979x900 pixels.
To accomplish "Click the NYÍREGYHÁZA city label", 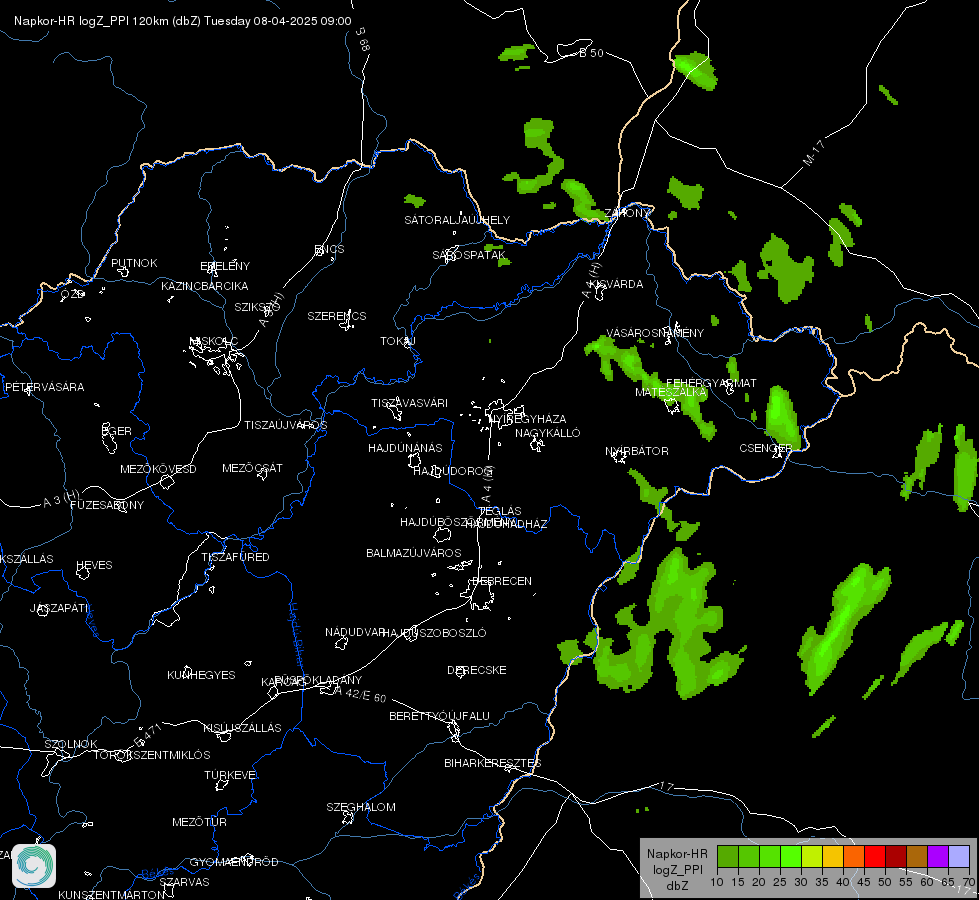I will click(x=528, y=418).
